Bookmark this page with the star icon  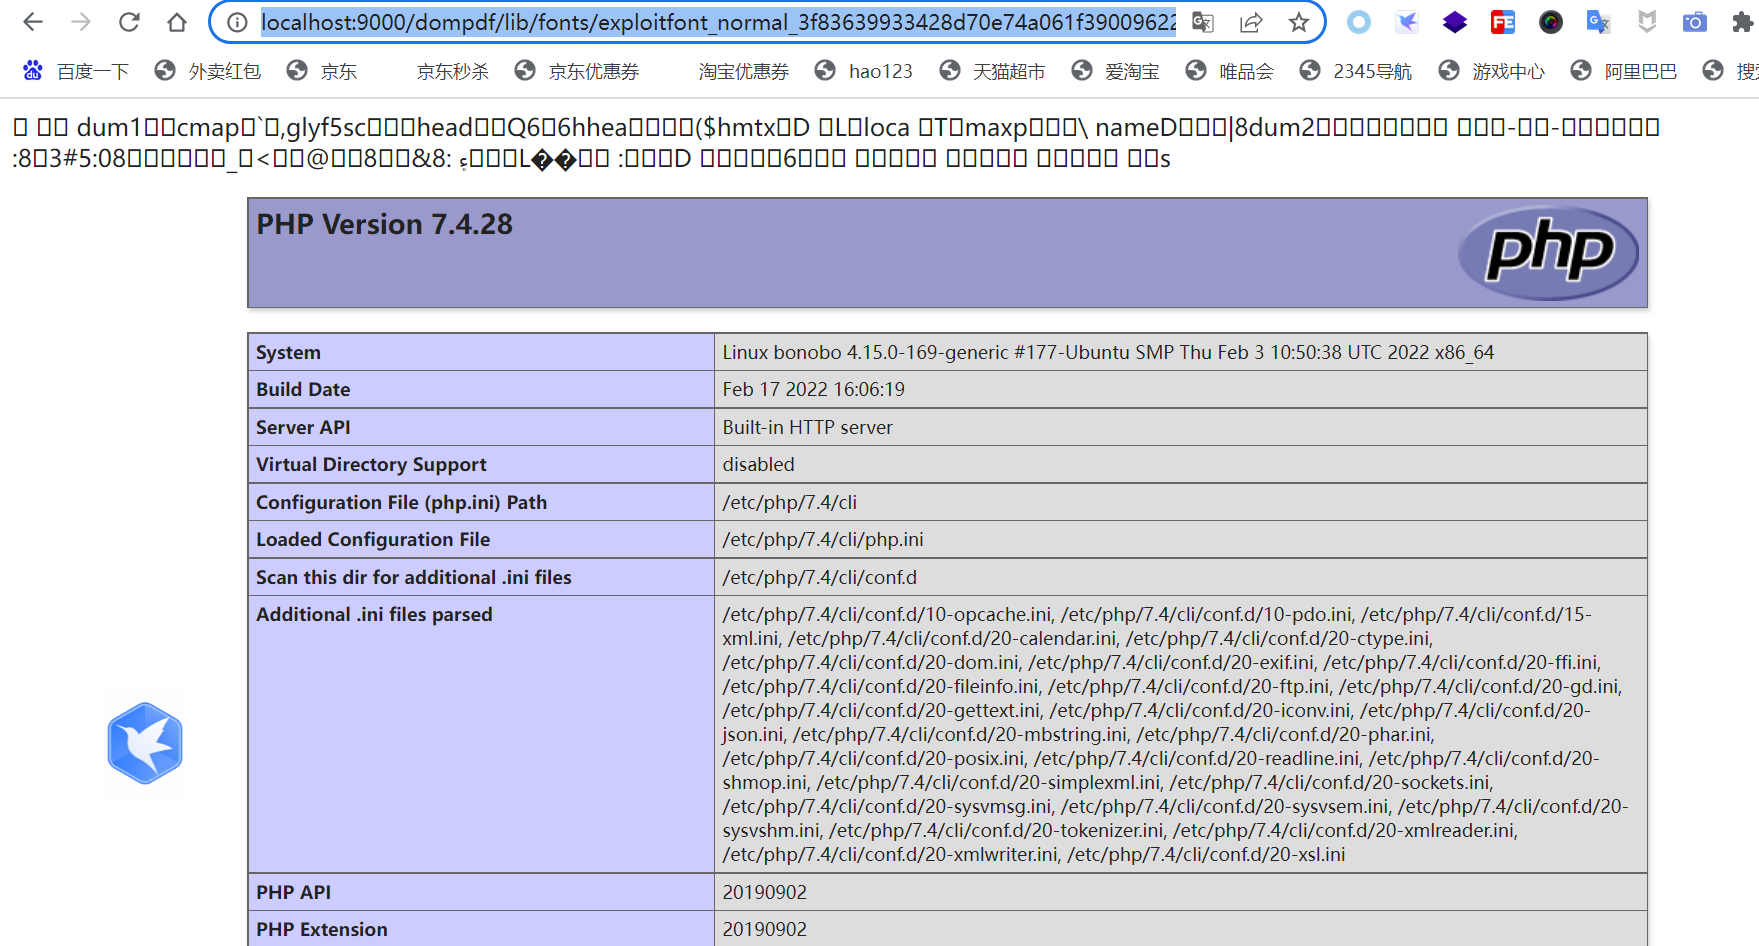click(1299, 22)
